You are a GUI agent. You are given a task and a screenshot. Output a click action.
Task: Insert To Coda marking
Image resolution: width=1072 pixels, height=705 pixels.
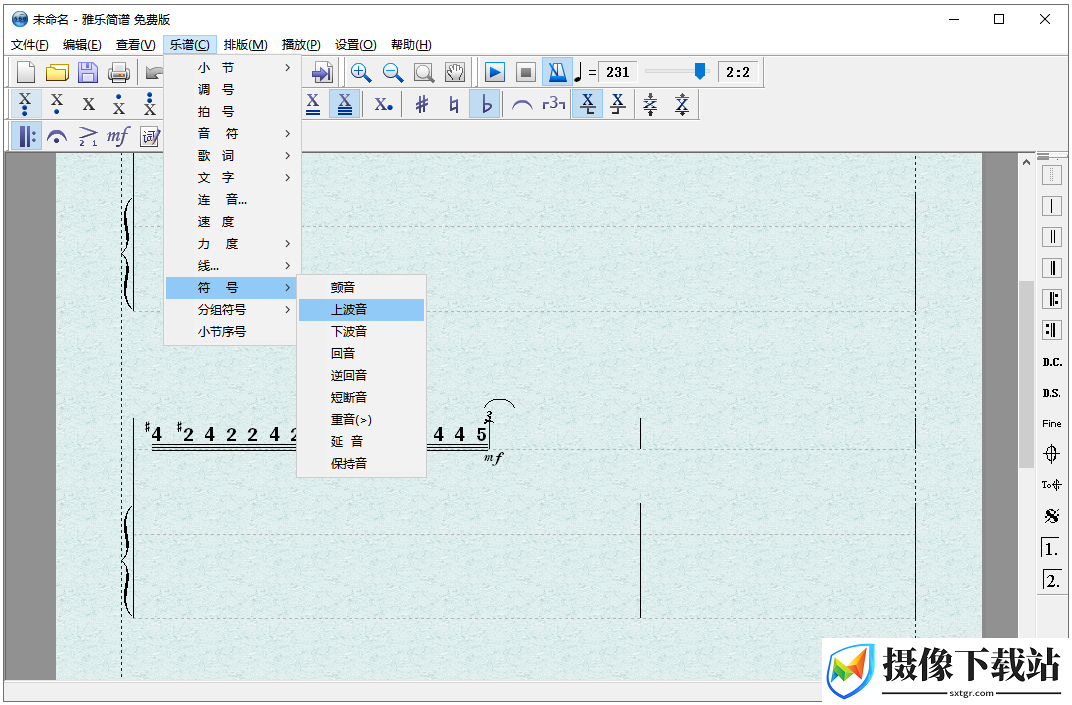pos(1051,485)
